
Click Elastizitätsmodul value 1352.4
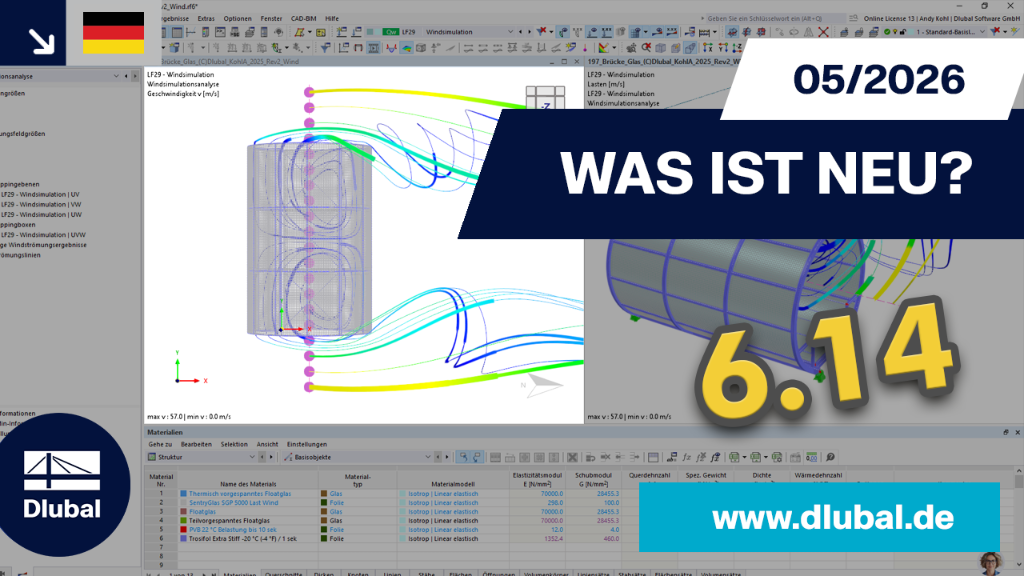pos(552,539)
